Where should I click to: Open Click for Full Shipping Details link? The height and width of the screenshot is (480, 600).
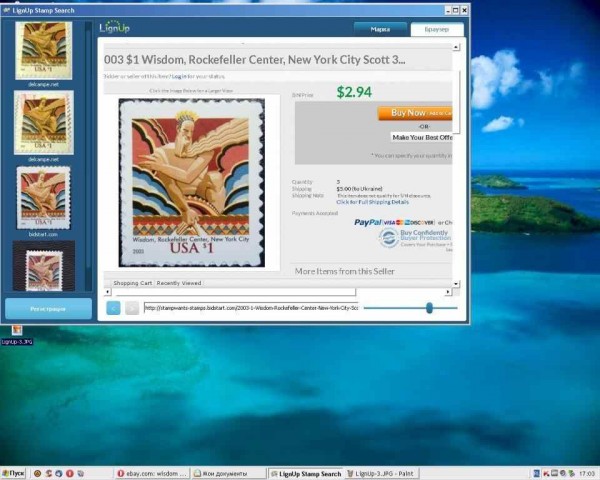coord(373,202)
